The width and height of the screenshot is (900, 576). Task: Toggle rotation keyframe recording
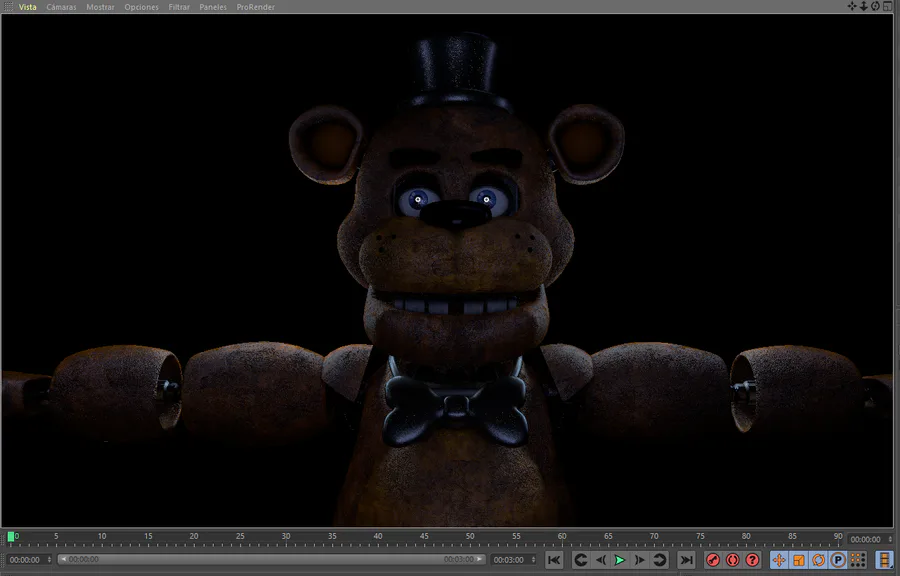tap(818, 560)
